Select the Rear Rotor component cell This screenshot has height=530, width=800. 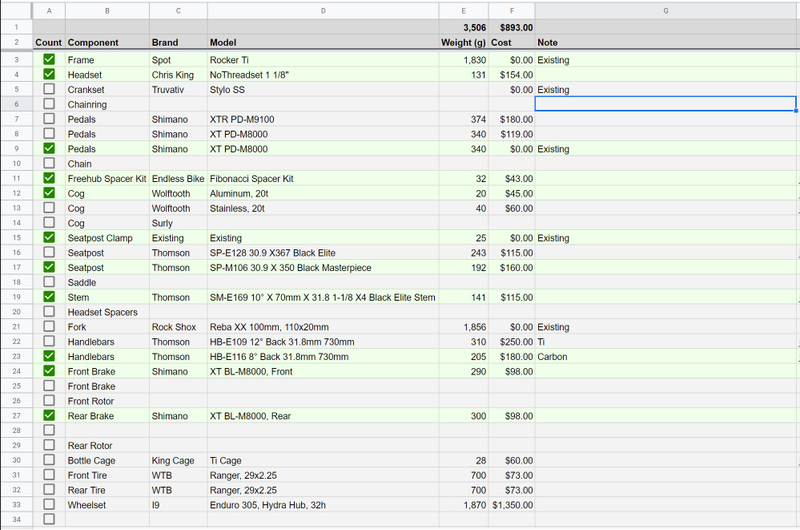(107, 445)
